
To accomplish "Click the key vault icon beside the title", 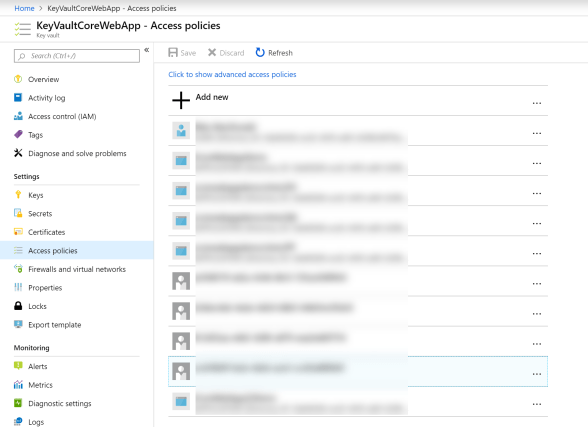I will pyautogui.click(x=22, y=29).
